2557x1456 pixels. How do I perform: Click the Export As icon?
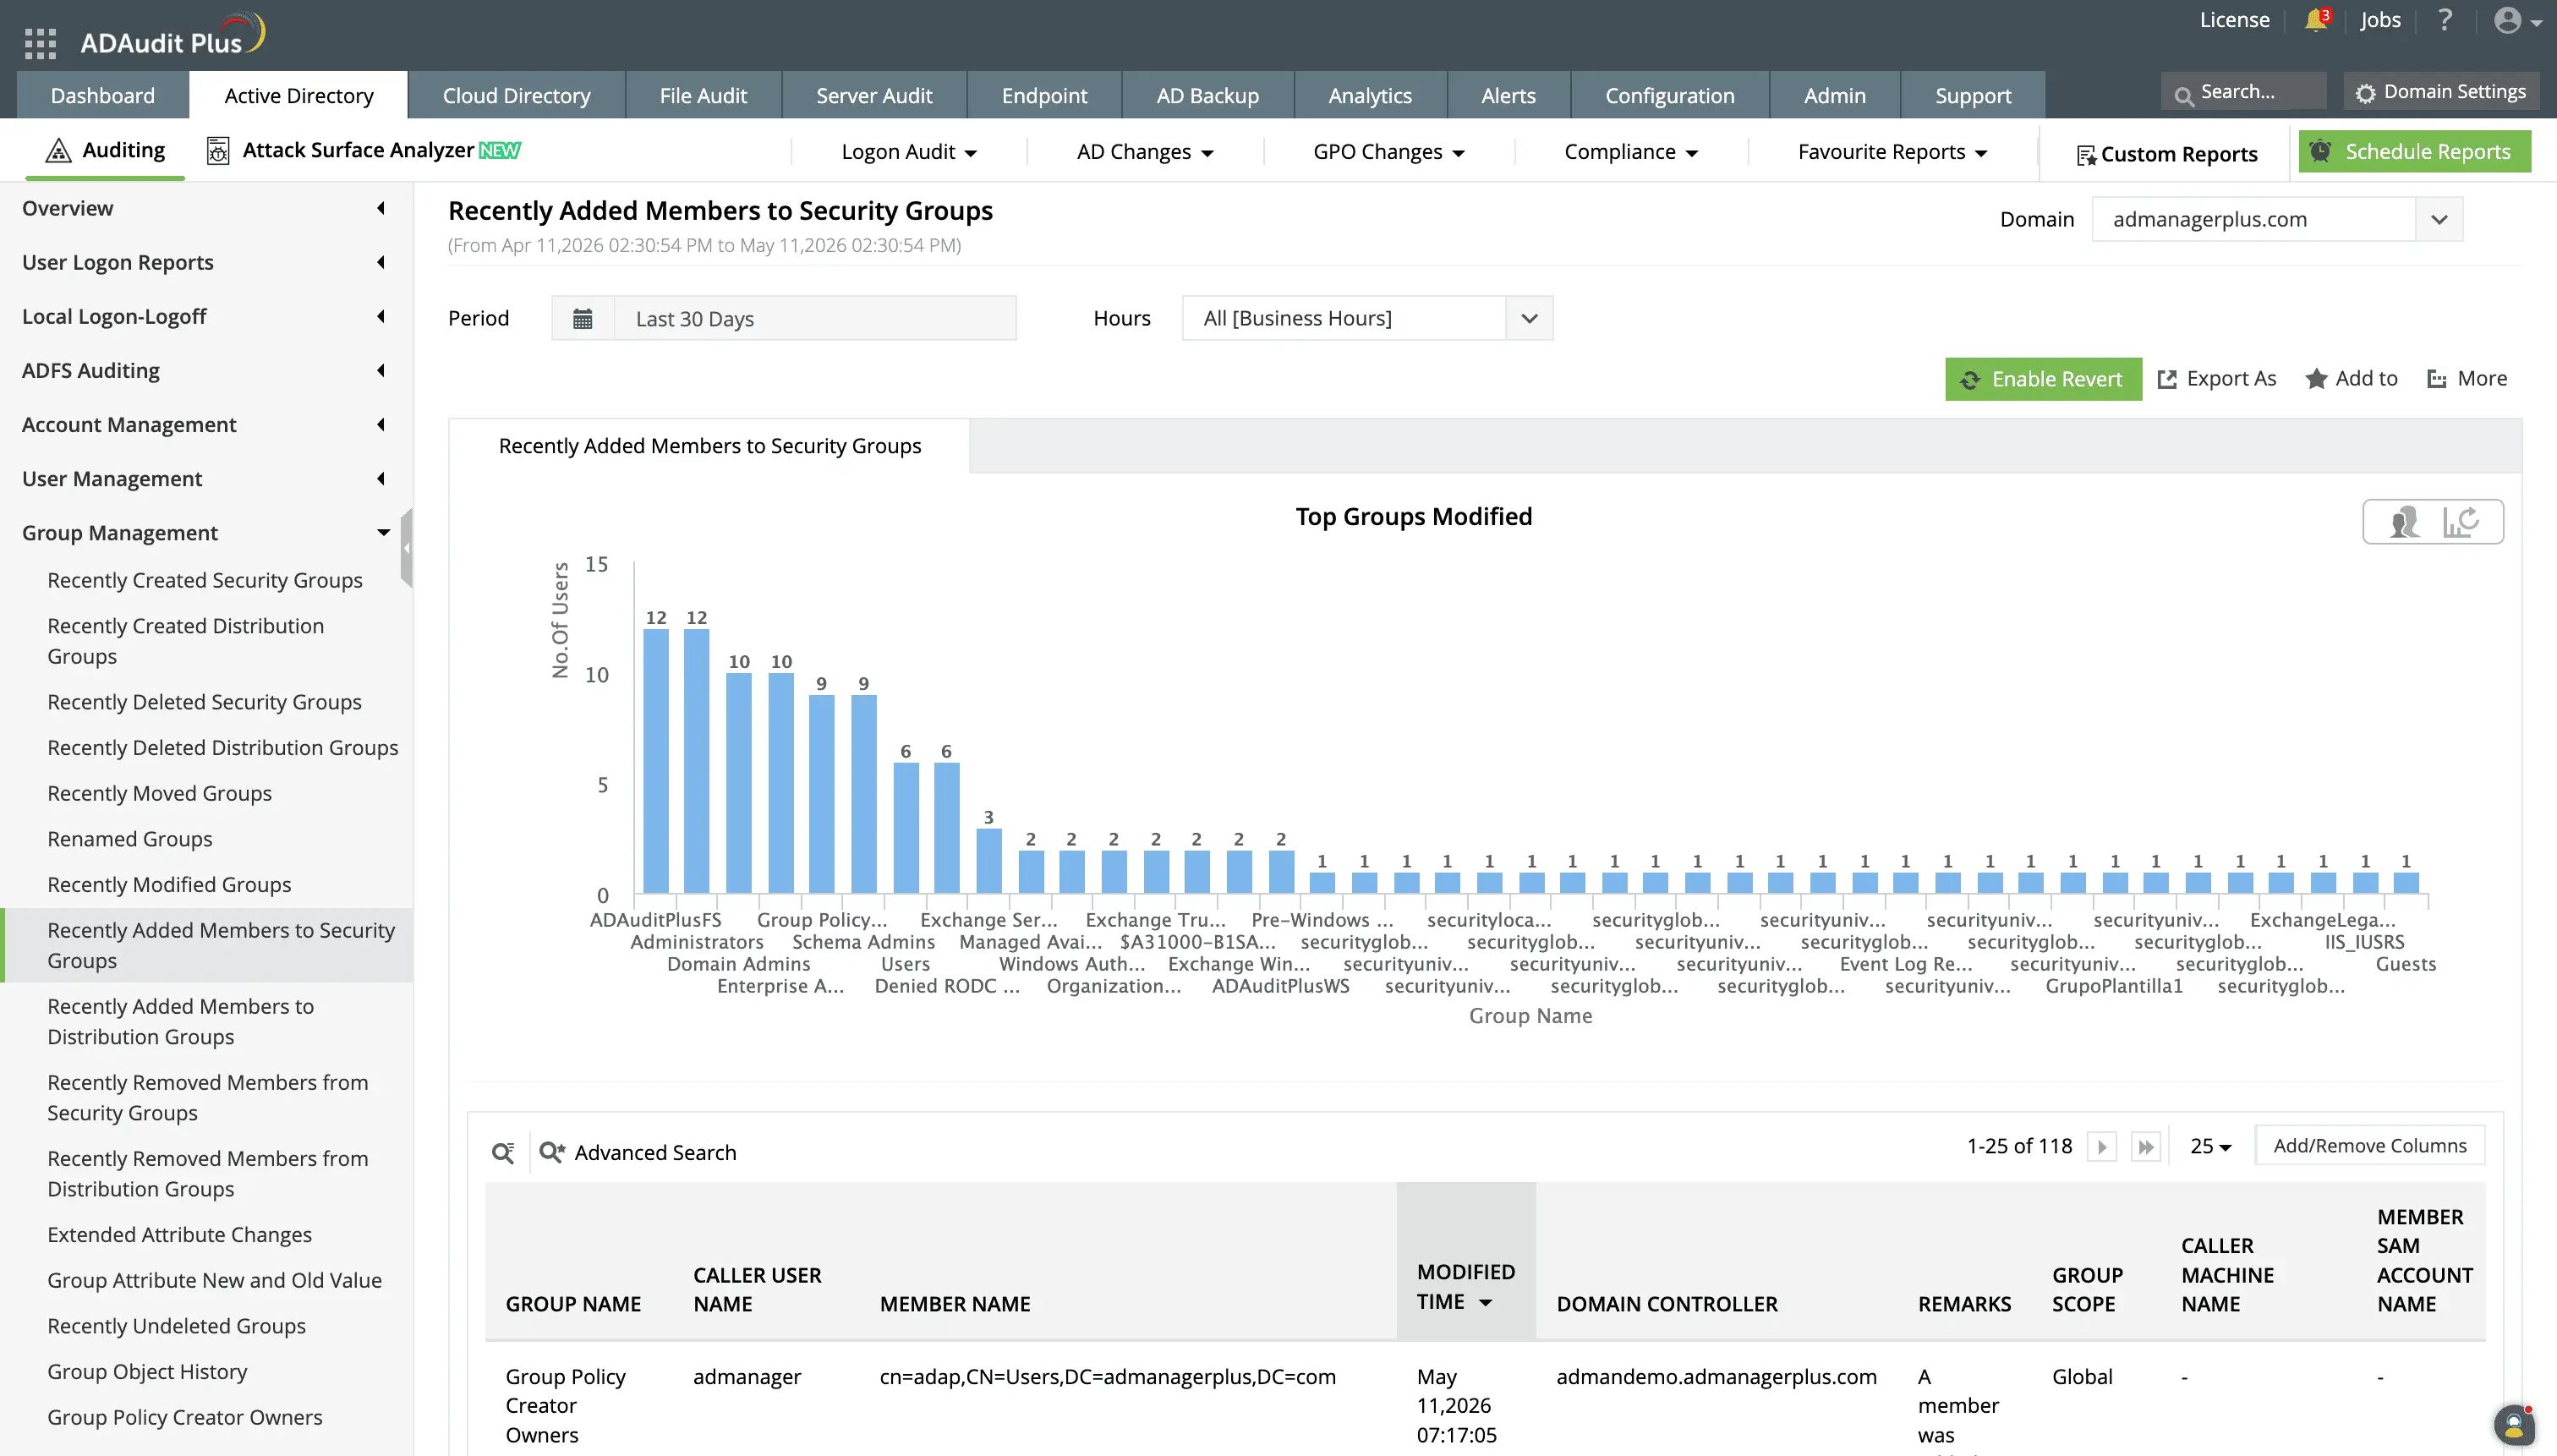pyautogui.click(x=2167, y=379)
